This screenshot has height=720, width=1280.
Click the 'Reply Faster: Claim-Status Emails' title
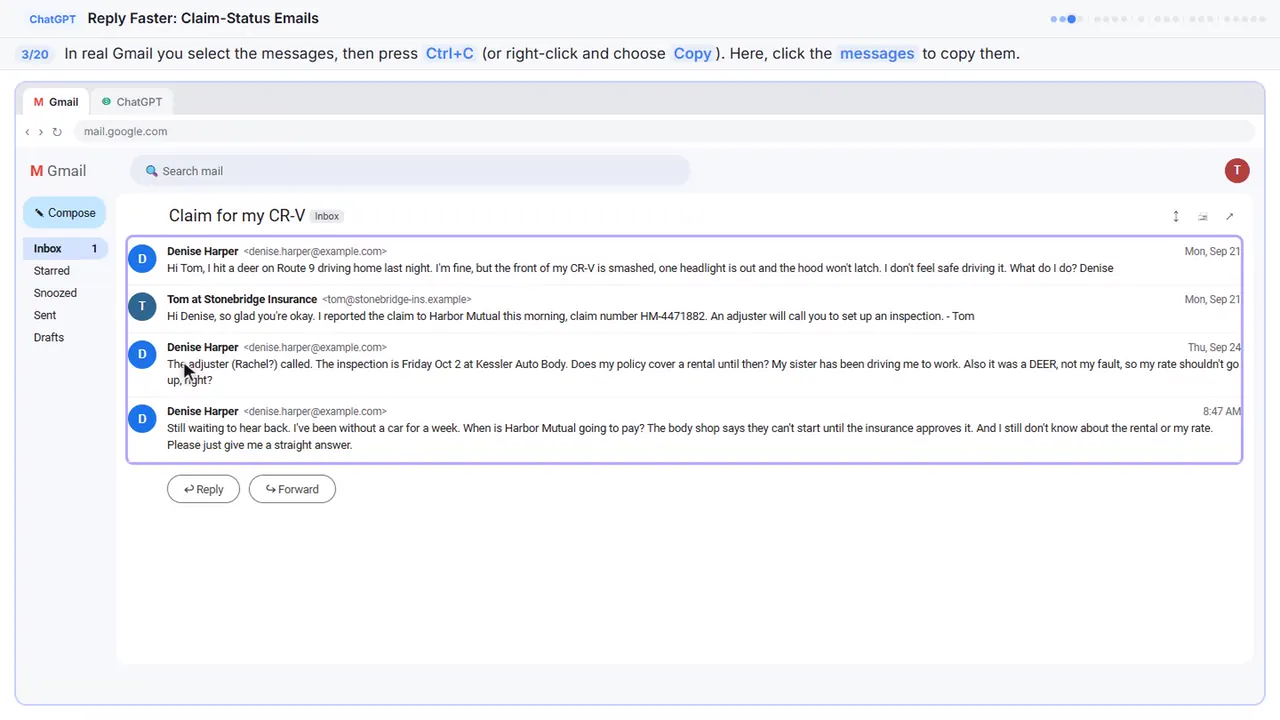(203, 18)
